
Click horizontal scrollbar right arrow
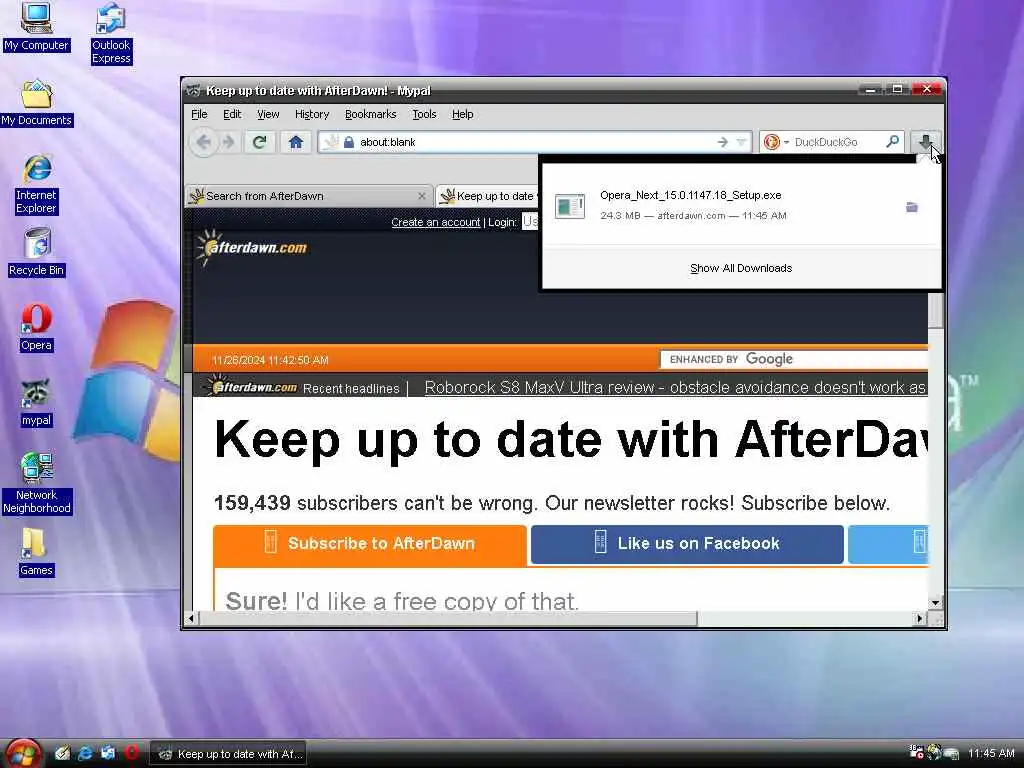tap(920, 618)
